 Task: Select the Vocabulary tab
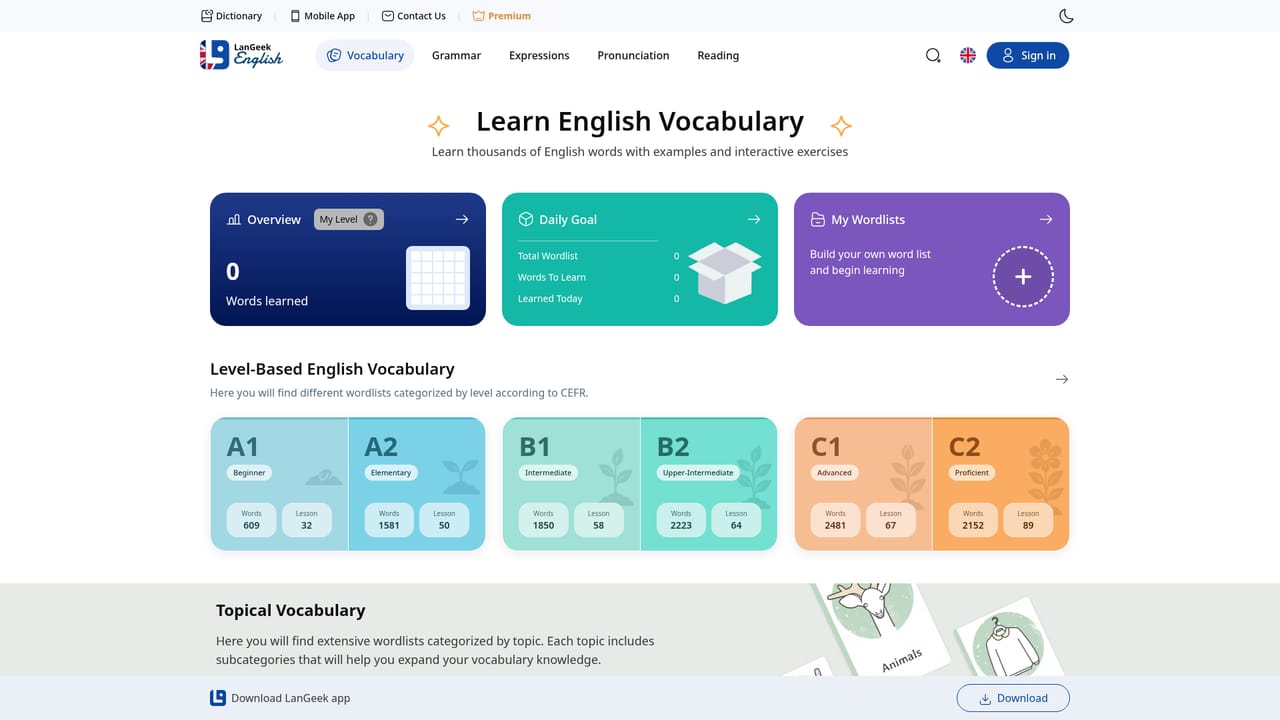[x=365, y=56]
